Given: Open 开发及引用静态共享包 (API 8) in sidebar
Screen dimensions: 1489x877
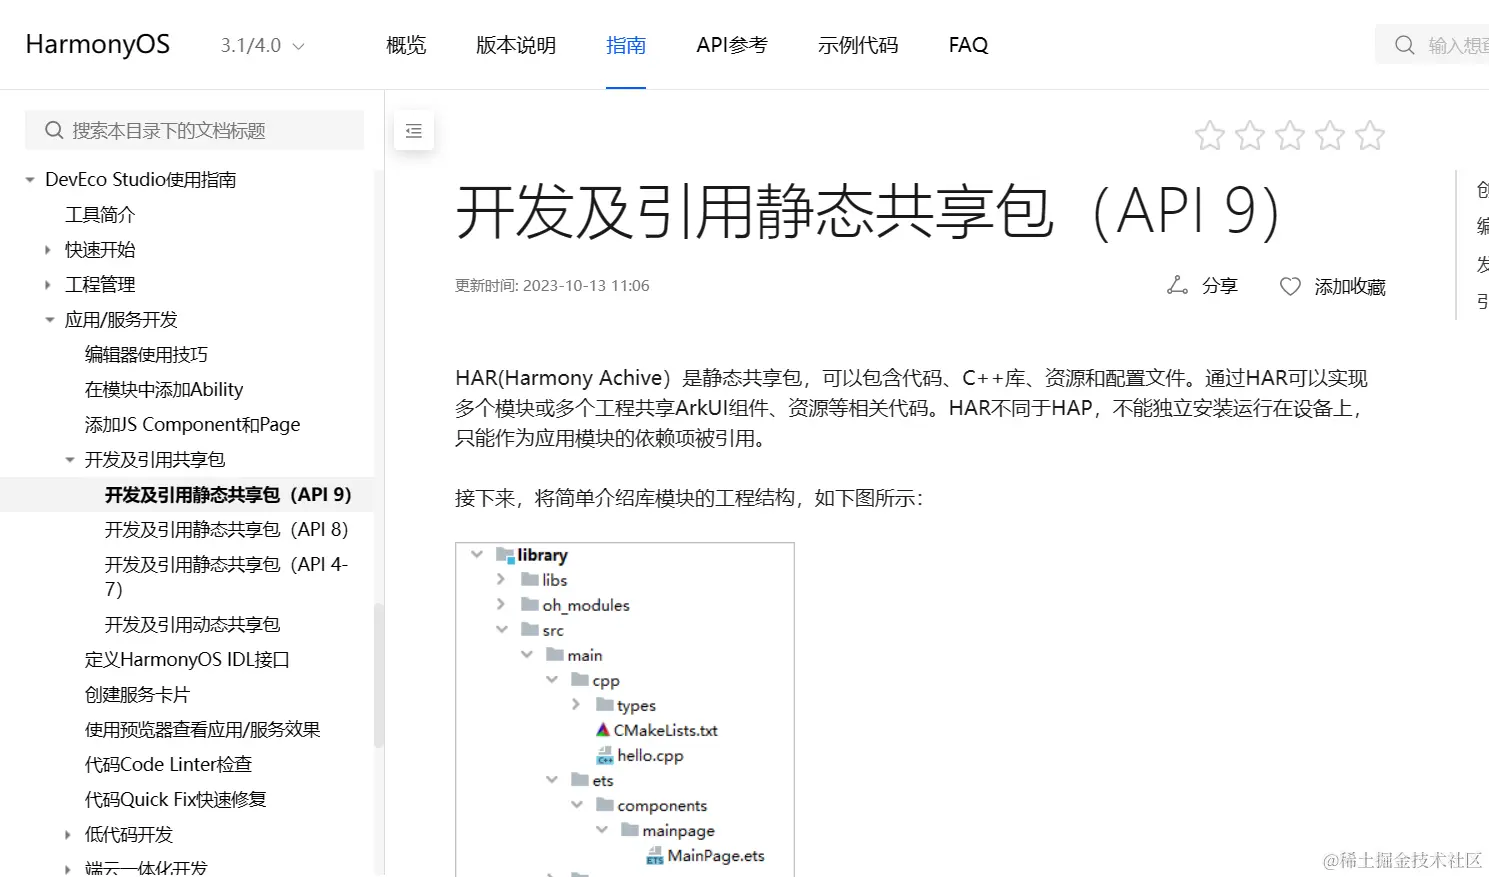Looking at the screenshot, I should 227,530.
